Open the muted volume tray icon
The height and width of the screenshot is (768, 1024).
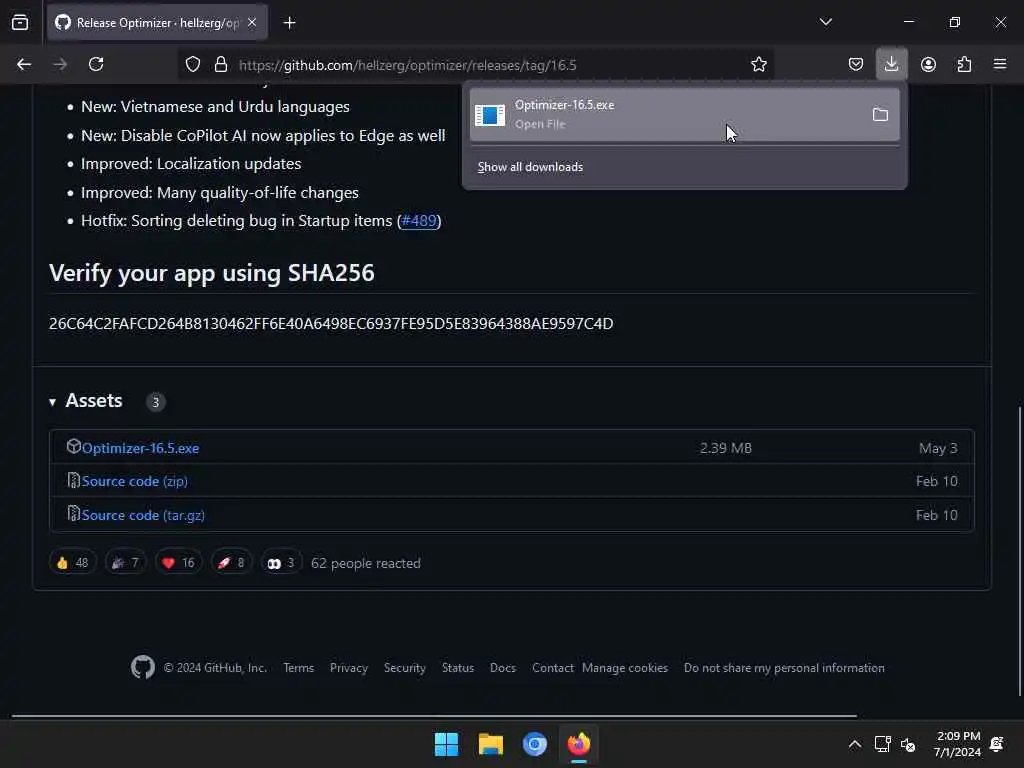908,744
